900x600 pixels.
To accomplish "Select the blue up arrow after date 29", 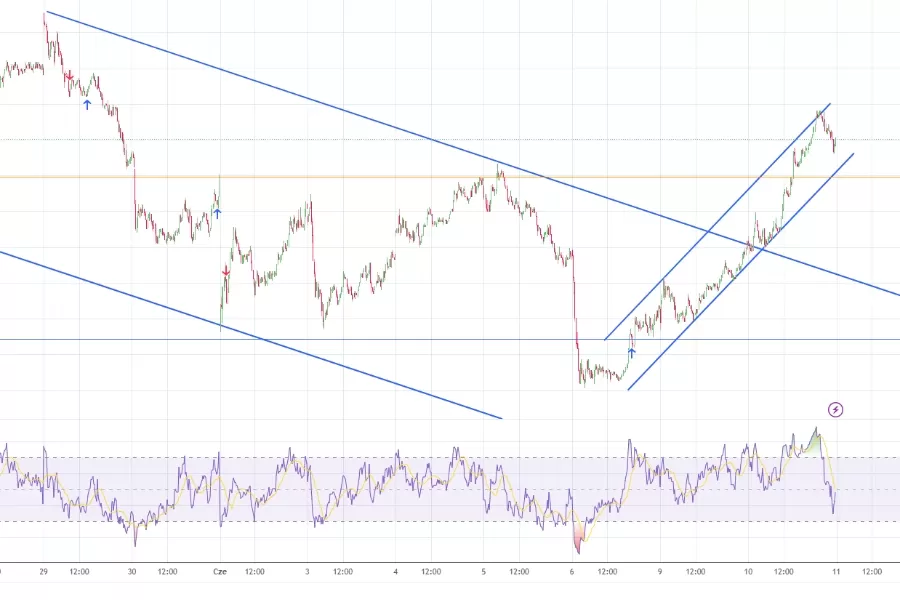I will (87, 104).
